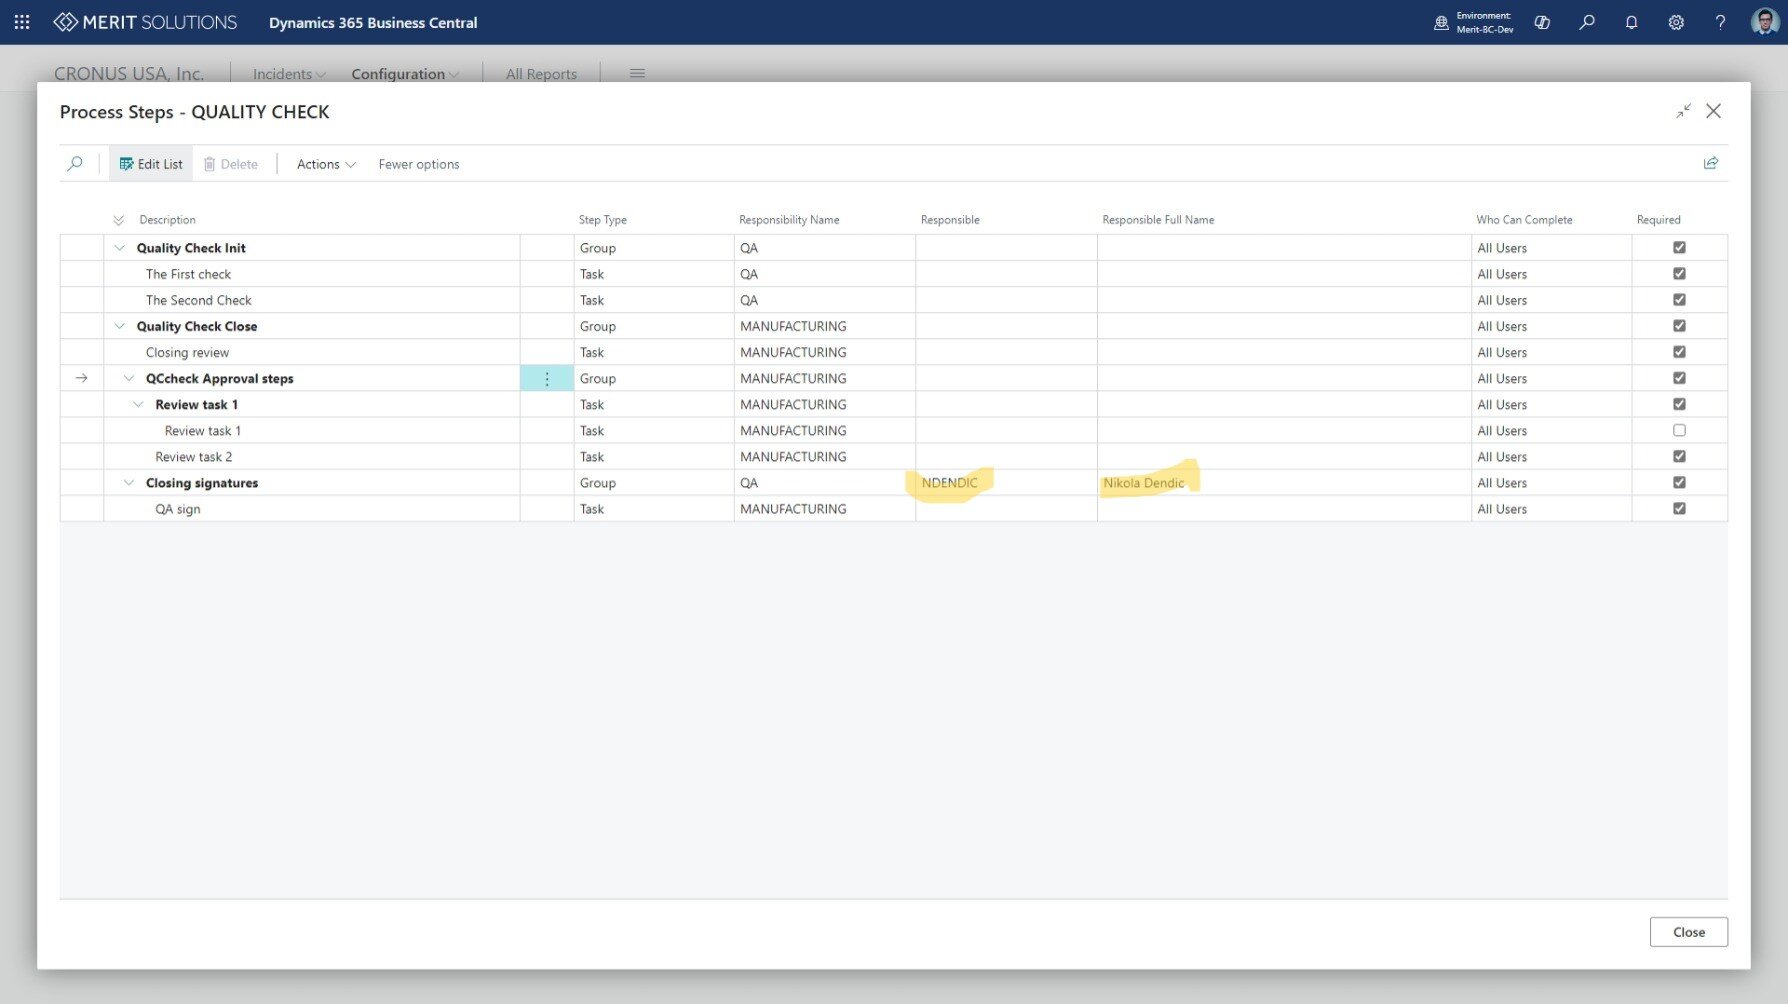Click the help question mark icon
Screen dimensions: 1788x1004
1720,22
